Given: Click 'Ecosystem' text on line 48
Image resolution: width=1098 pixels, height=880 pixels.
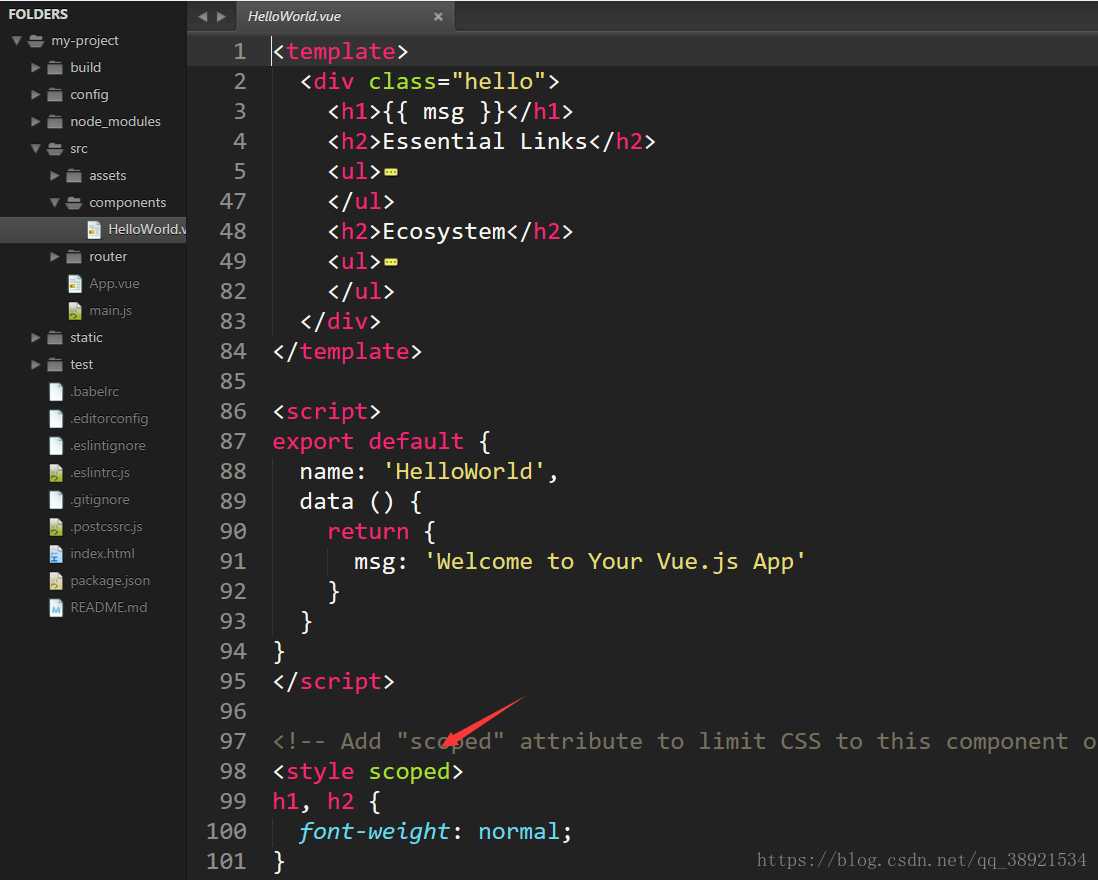Looking at the screenshot, I should click(443, 232).
